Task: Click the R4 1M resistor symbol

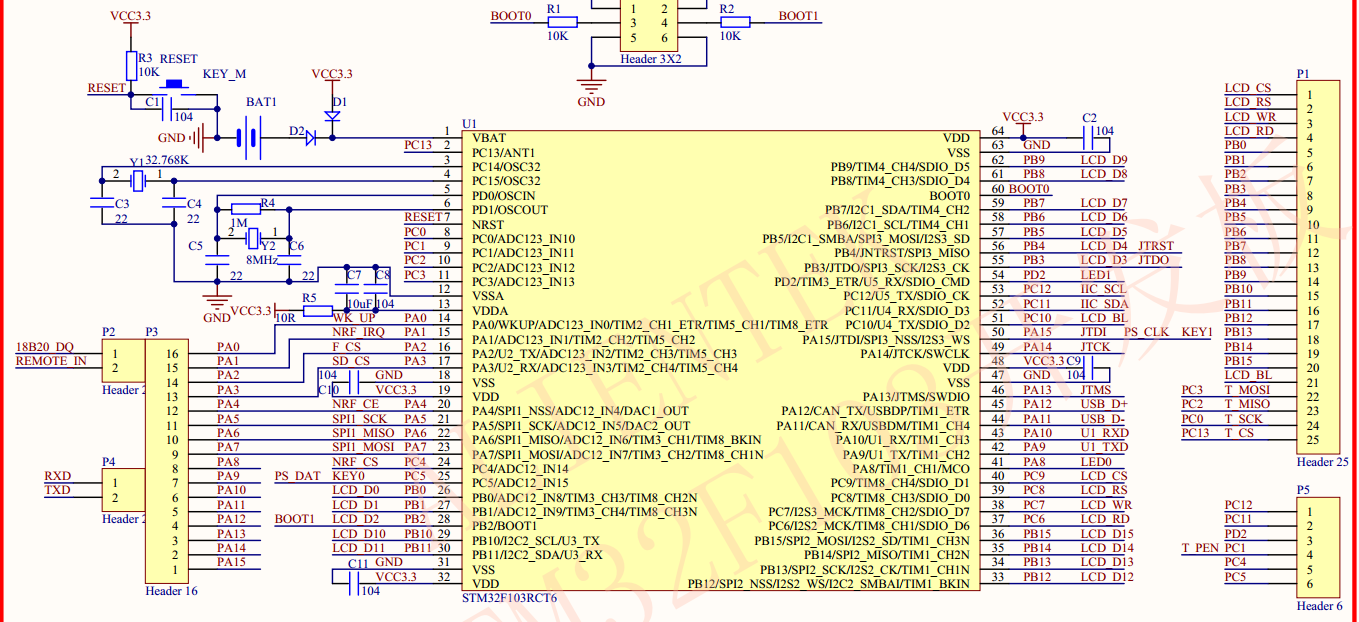Action: 245,209
